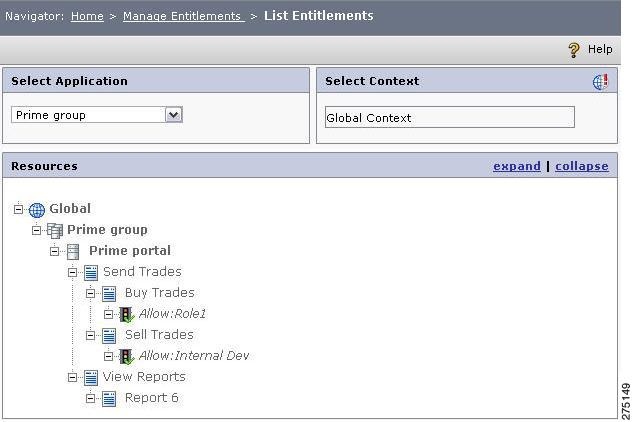634x422 pixels.
Task: Collapse the Buy Trades node
Action: tap(90, 293)
